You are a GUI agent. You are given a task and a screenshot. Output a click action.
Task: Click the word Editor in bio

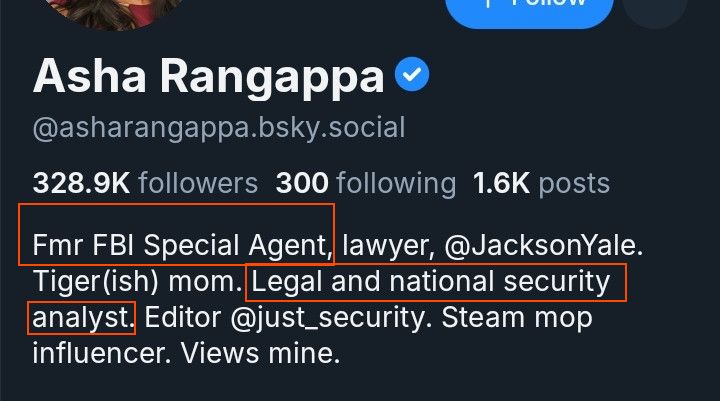182,317
